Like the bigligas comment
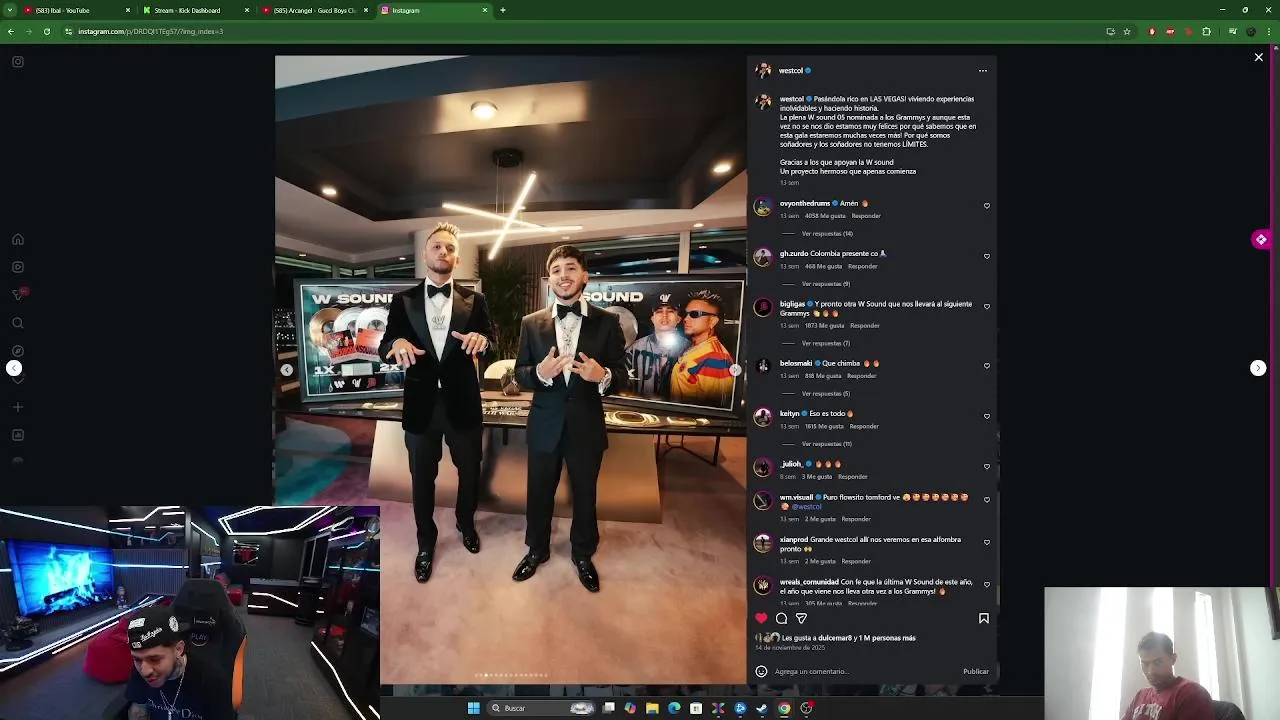The width and height of the screenshot is (1280, 720). pyautogui.click(x=987, y=307)
